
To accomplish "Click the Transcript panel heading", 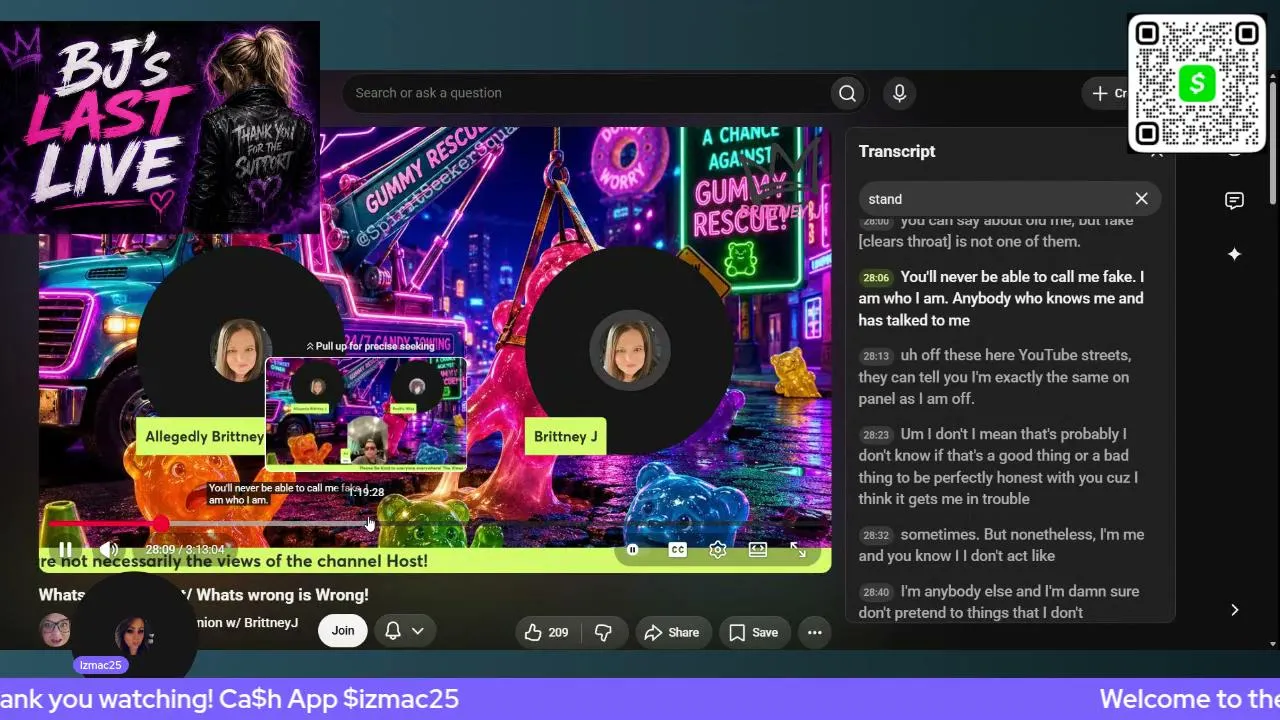I will pos(897,151).
